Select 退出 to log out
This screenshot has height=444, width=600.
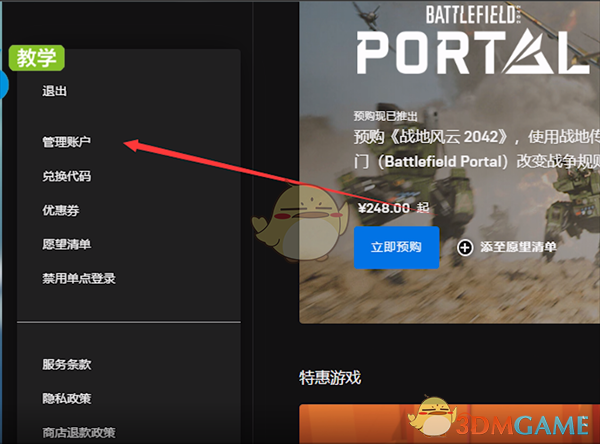point(54,91)
